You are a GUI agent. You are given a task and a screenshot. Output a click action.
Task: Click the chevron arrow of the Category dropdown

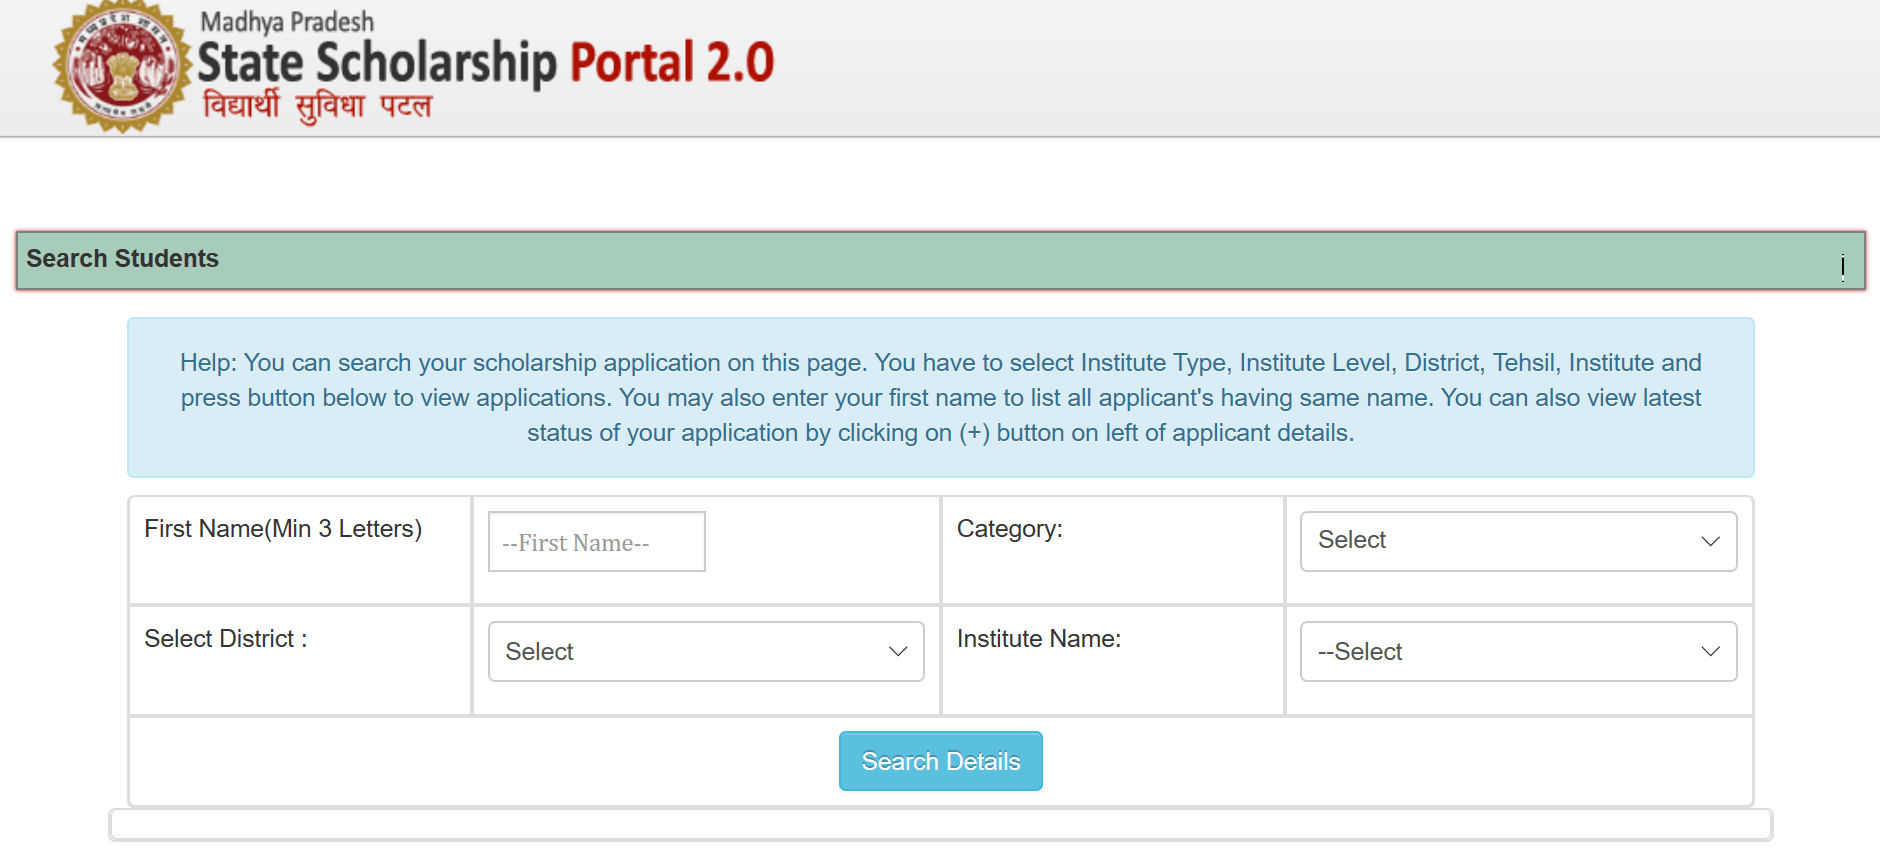pos(1710,541)
